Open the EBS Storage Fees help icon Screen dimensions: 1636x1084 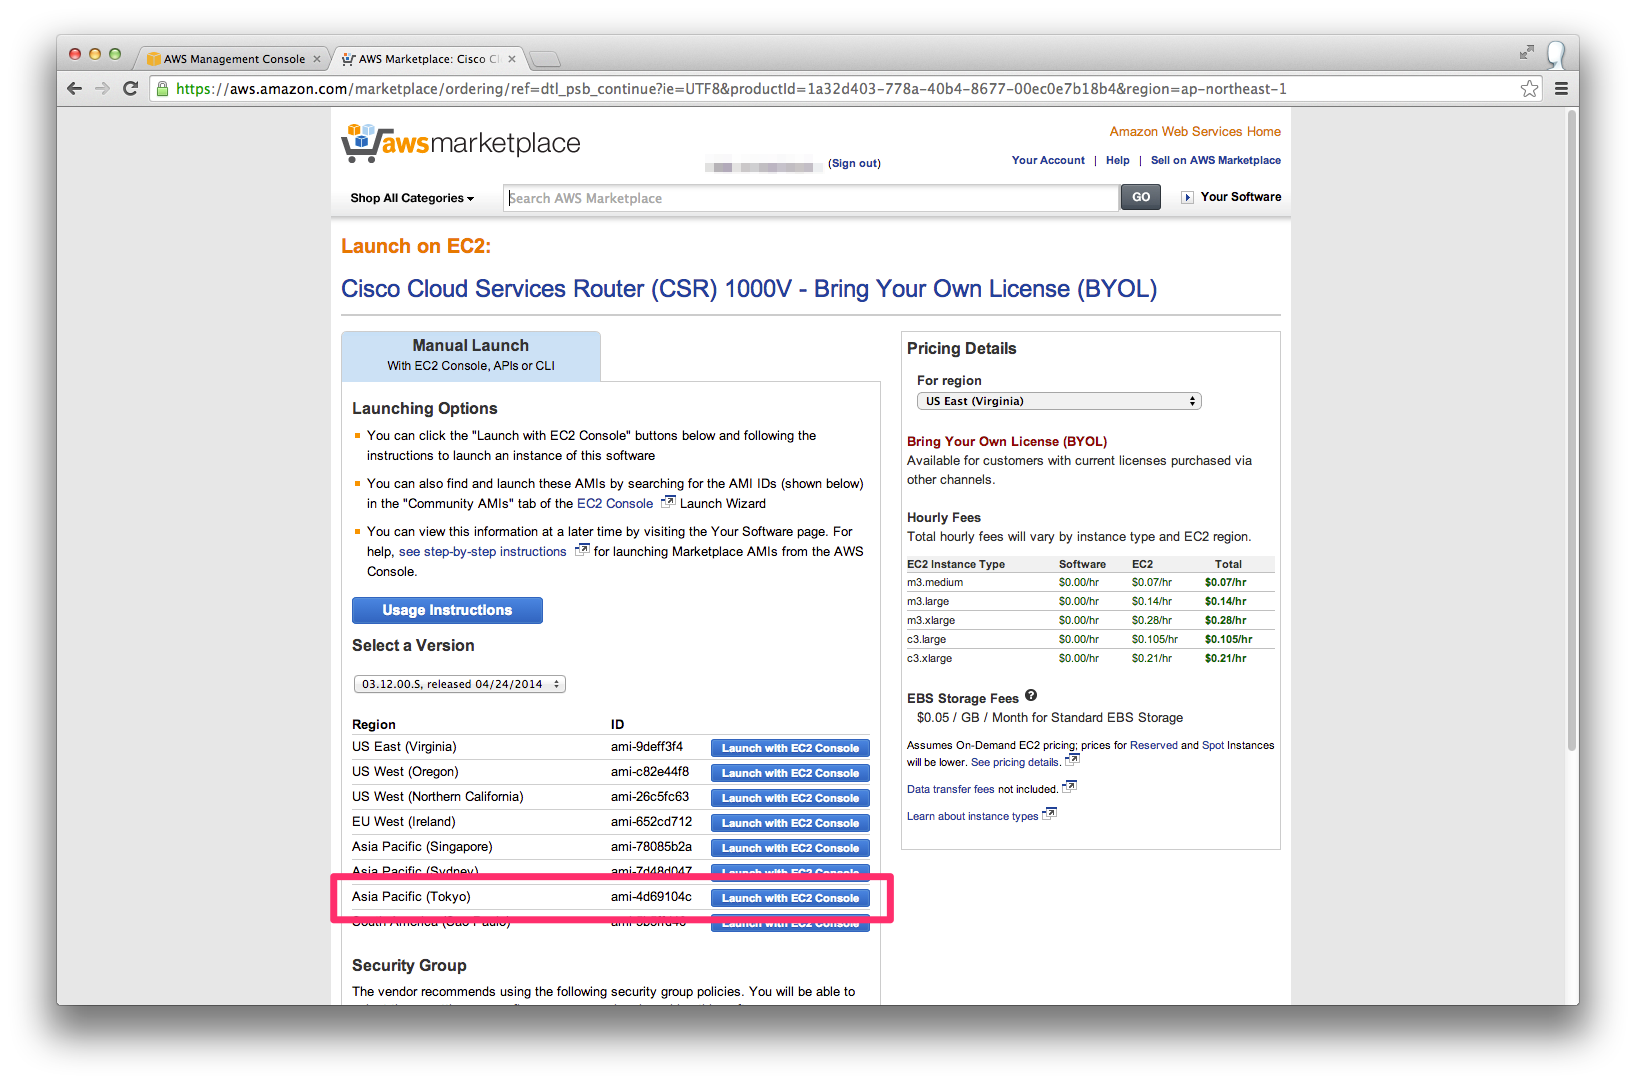pyautogui.click(x=1031, y=696)
